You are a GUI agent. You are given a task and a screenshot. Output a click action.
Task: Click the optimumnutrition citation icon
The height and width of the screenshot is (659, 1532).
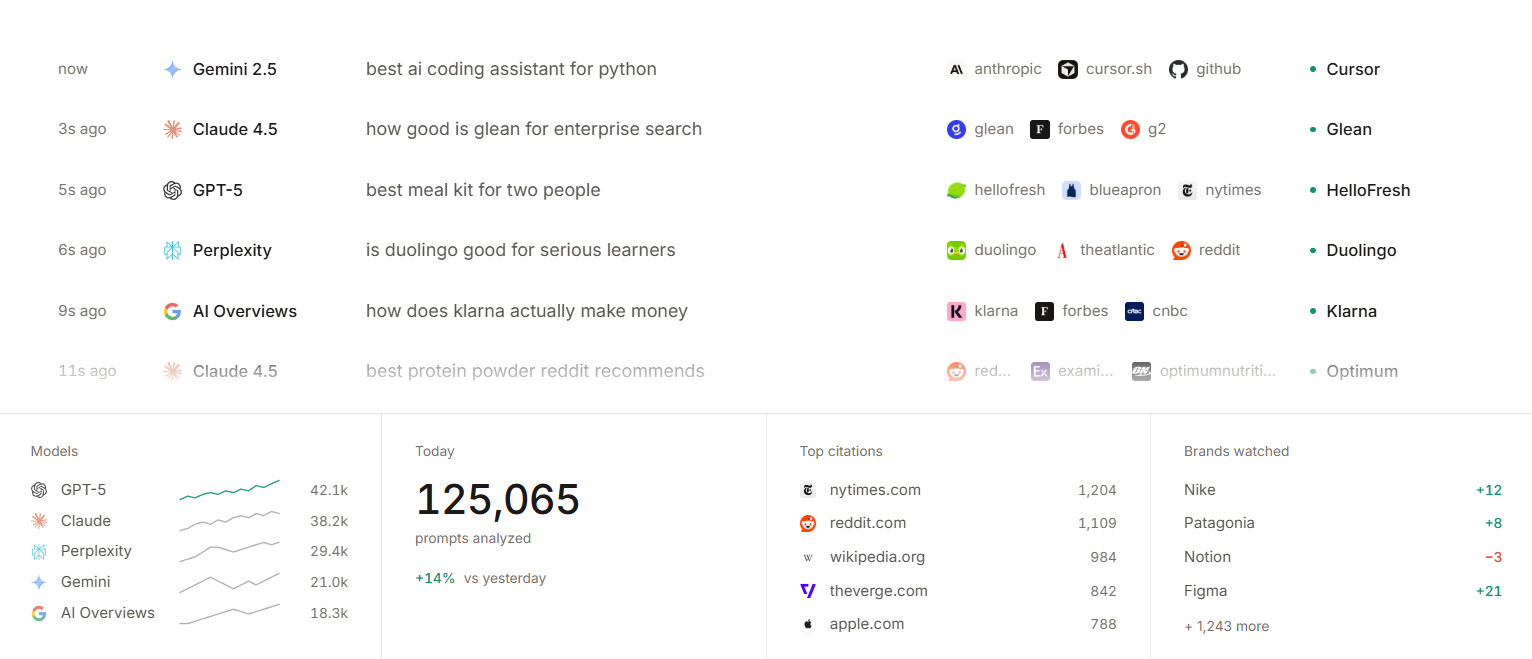1142,371
